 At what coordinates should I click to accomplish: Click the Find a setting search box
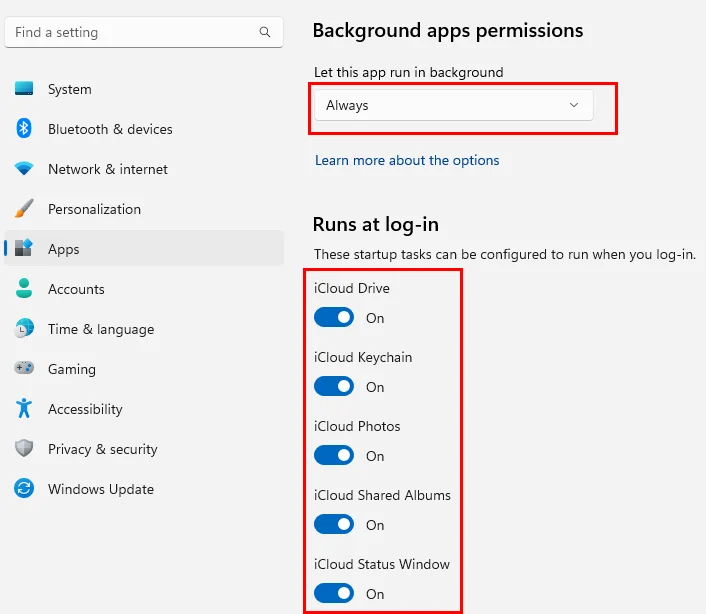coord(144,32)
